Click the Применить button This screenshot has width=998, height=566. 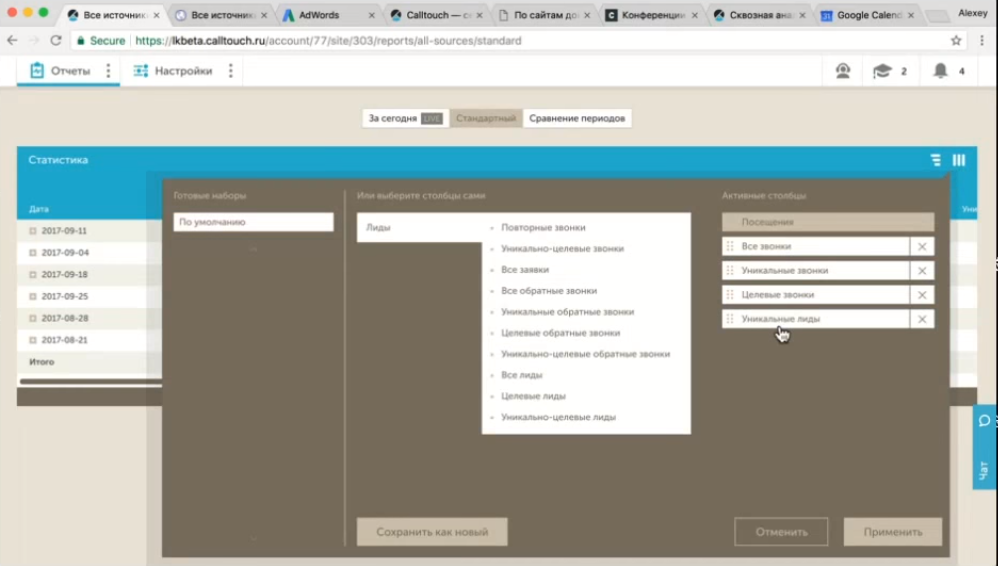[x=892, y=532]
